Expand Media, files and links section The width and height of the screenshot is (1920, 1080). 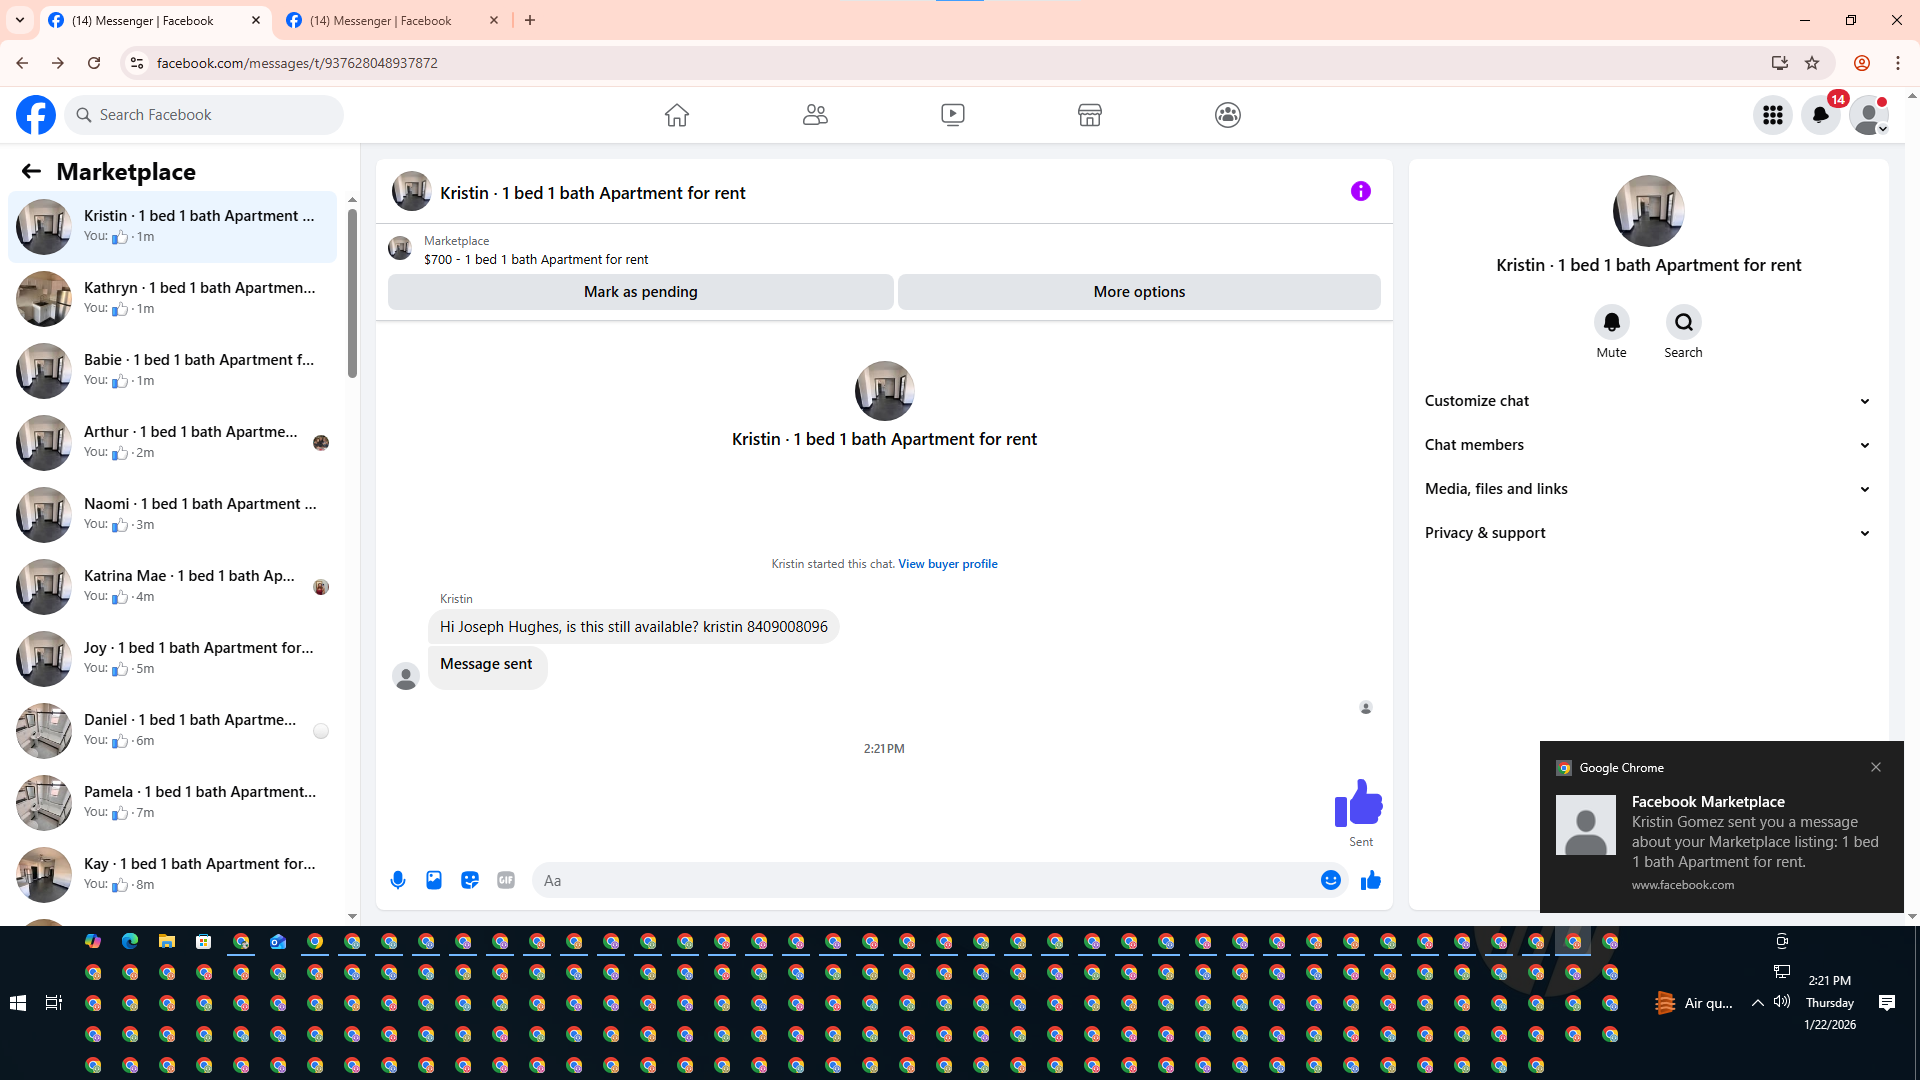pos(1648,489)
